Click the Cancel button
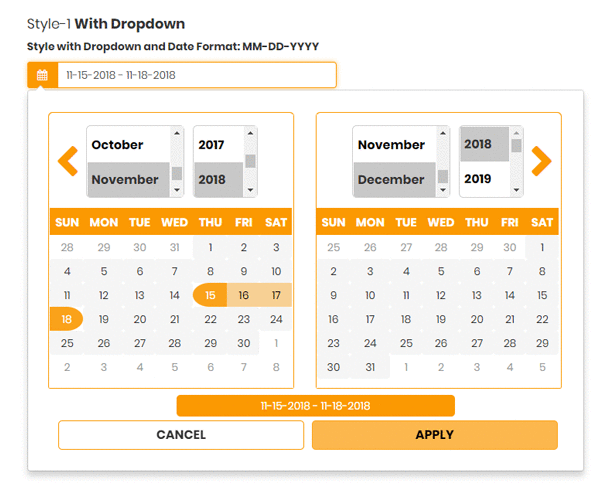Image resolution: width=614 pixels, height=500 pixels. tap(181, 435)
